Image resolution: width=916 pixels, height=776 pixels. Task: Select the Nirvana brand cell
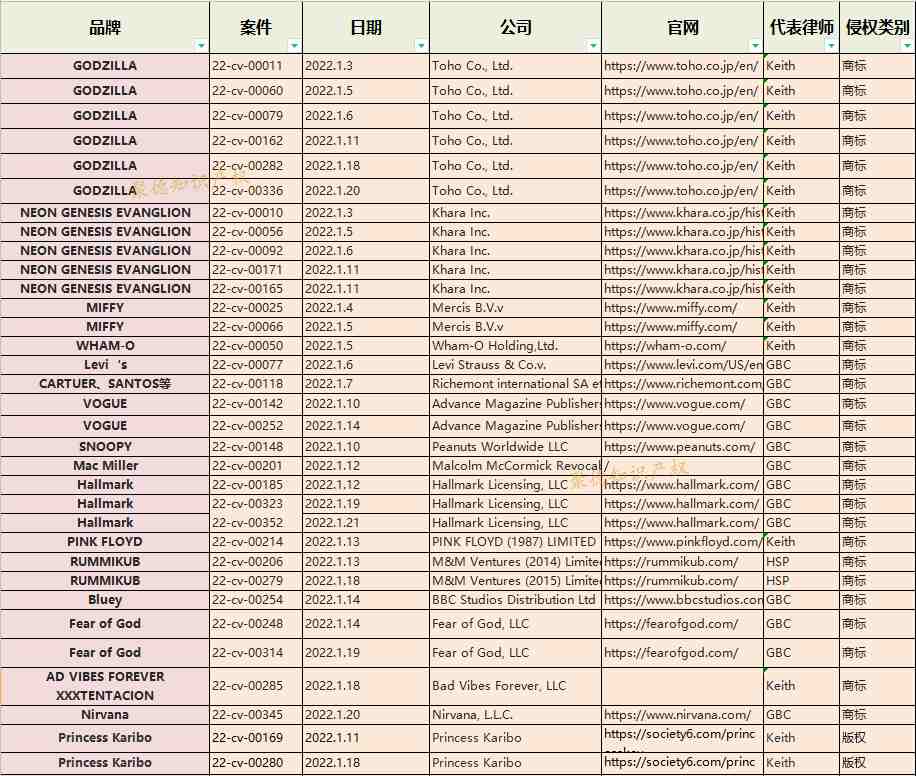click(x=105, y=715)
